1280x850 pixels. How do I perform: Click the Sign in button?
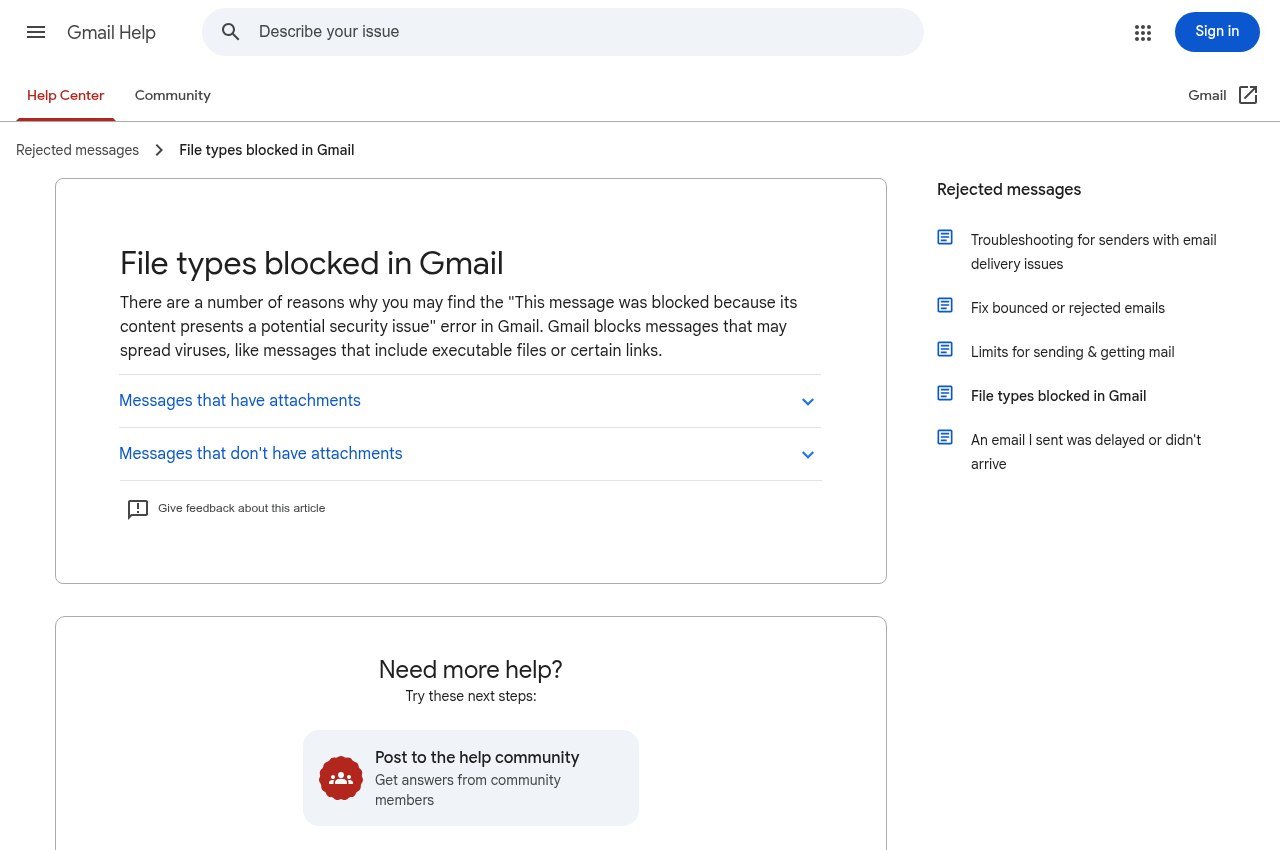point(1217,32)
